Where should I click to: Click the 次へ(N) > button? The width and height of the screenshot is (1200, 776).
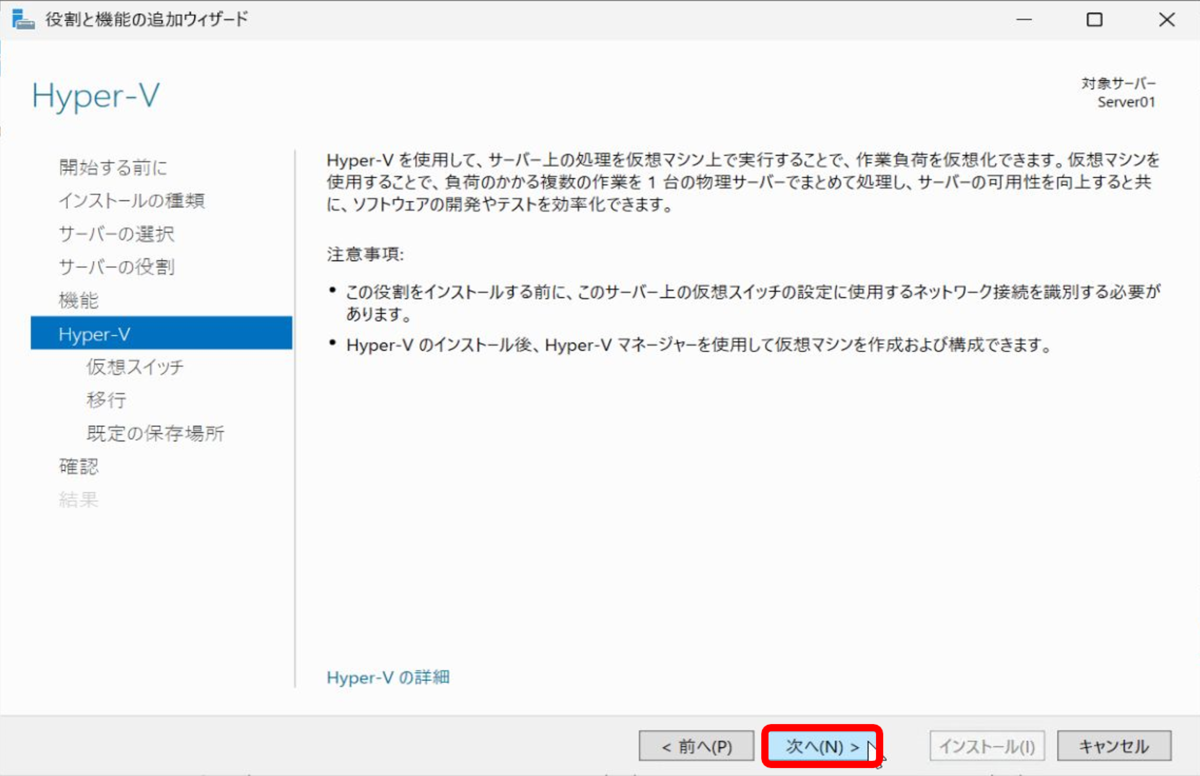click(822, 746)
